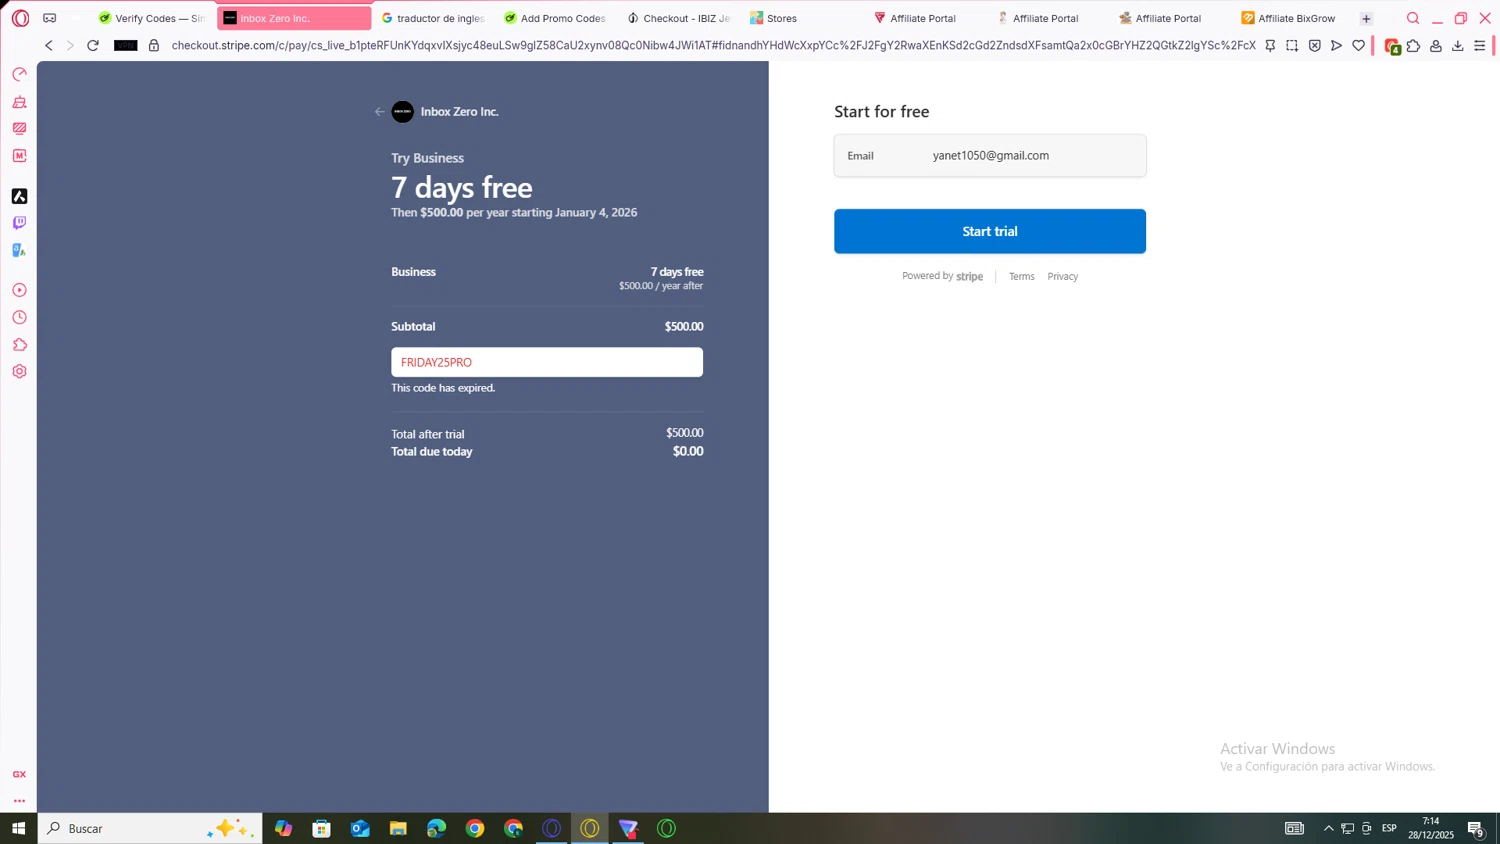Open Outlook from the taskbar
The width and height of the screenshot is (1500, 844).
(x=360, y=828)
